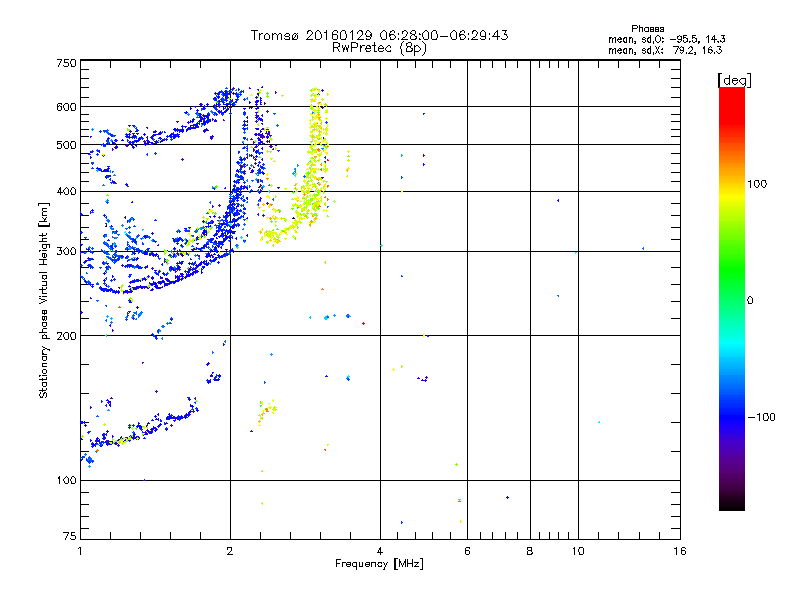Click the 'mean, sd,X: 79.2, 16.3' text

click(665, 50)
